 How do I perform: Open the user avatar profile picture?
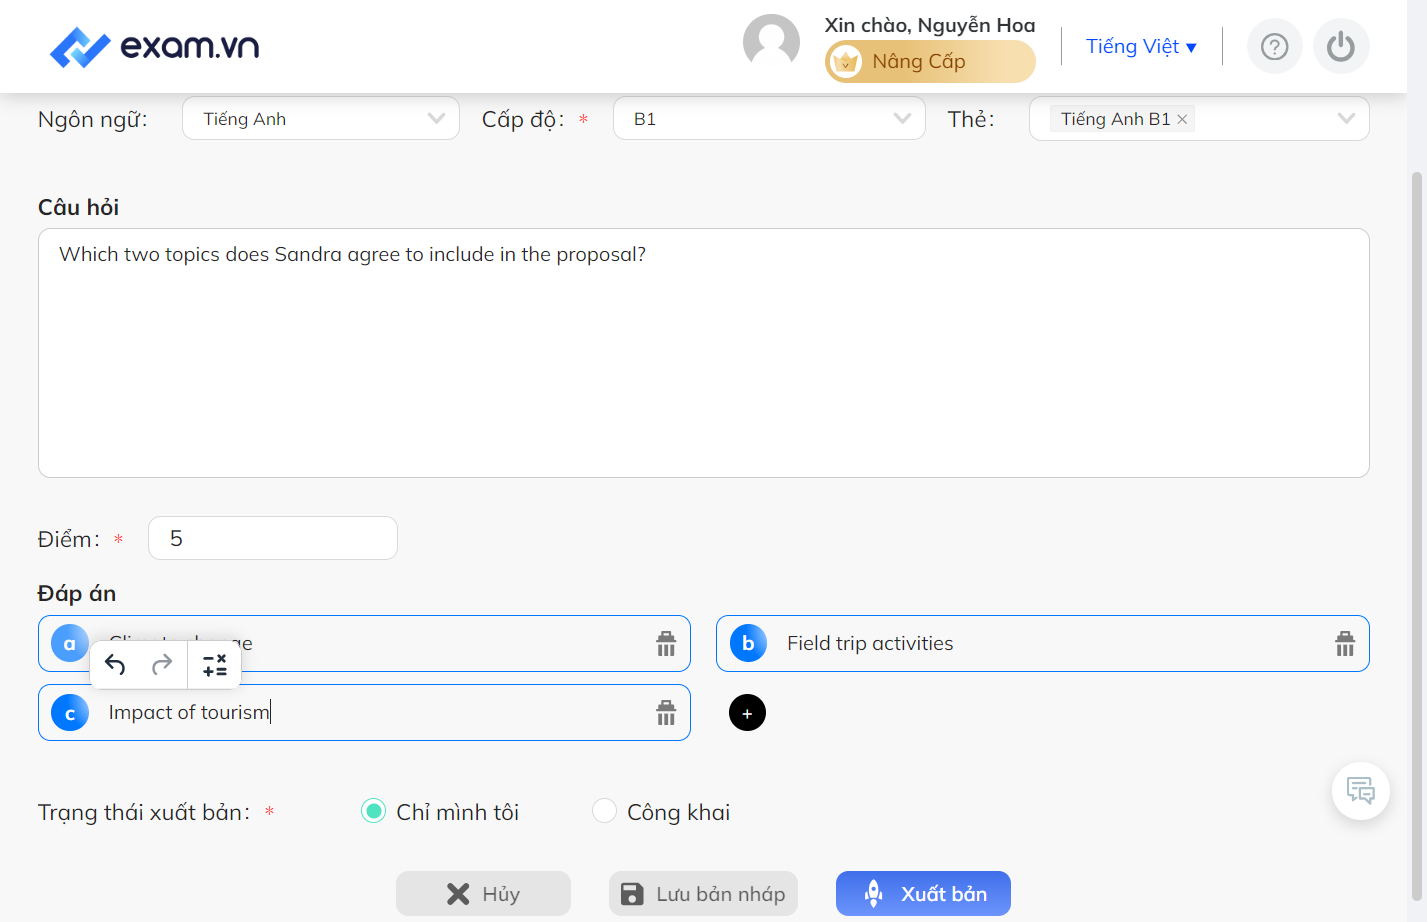(771, 43)
